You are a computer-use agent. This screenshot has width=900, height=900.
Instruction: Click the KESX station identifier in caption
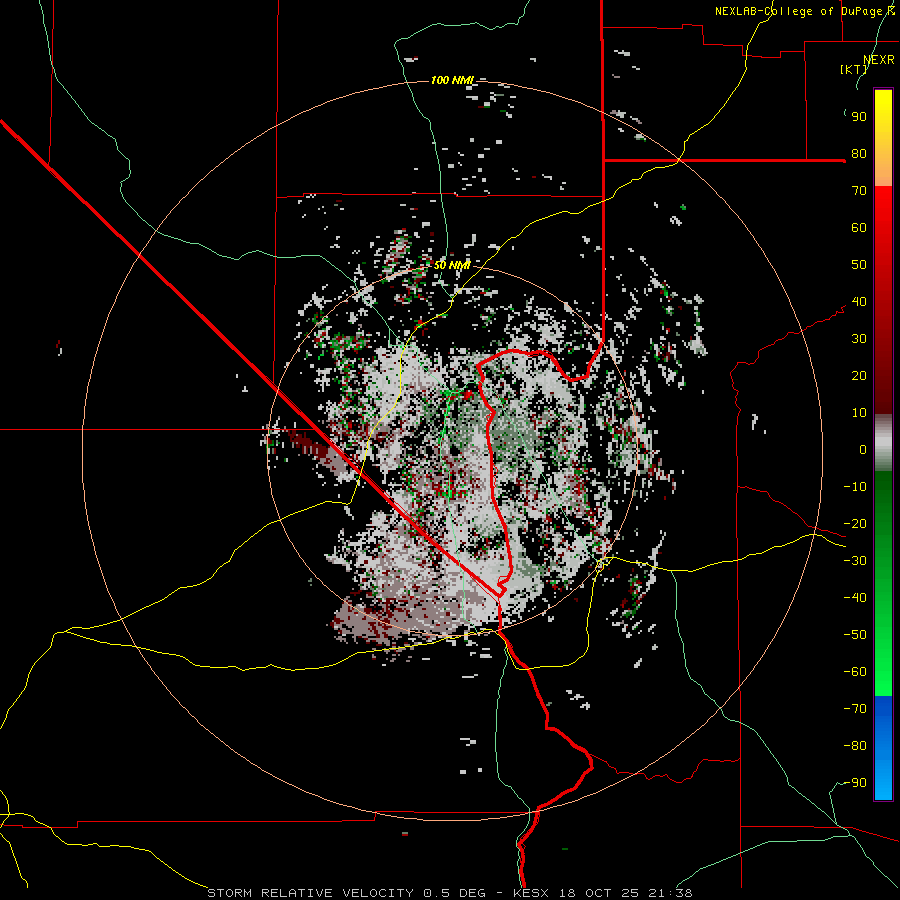(532, 893)
